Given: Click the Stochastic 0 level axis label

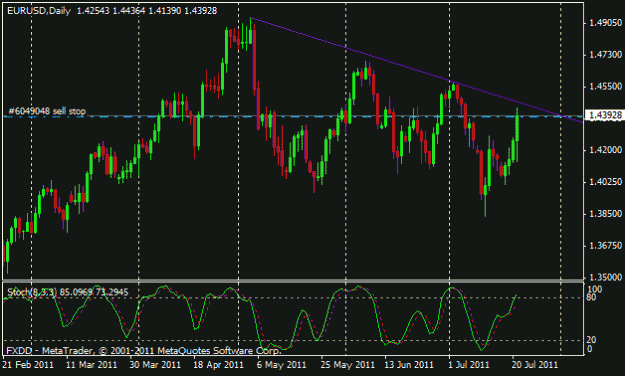Looking at the screenshot, I should click(x=590, y=349).
